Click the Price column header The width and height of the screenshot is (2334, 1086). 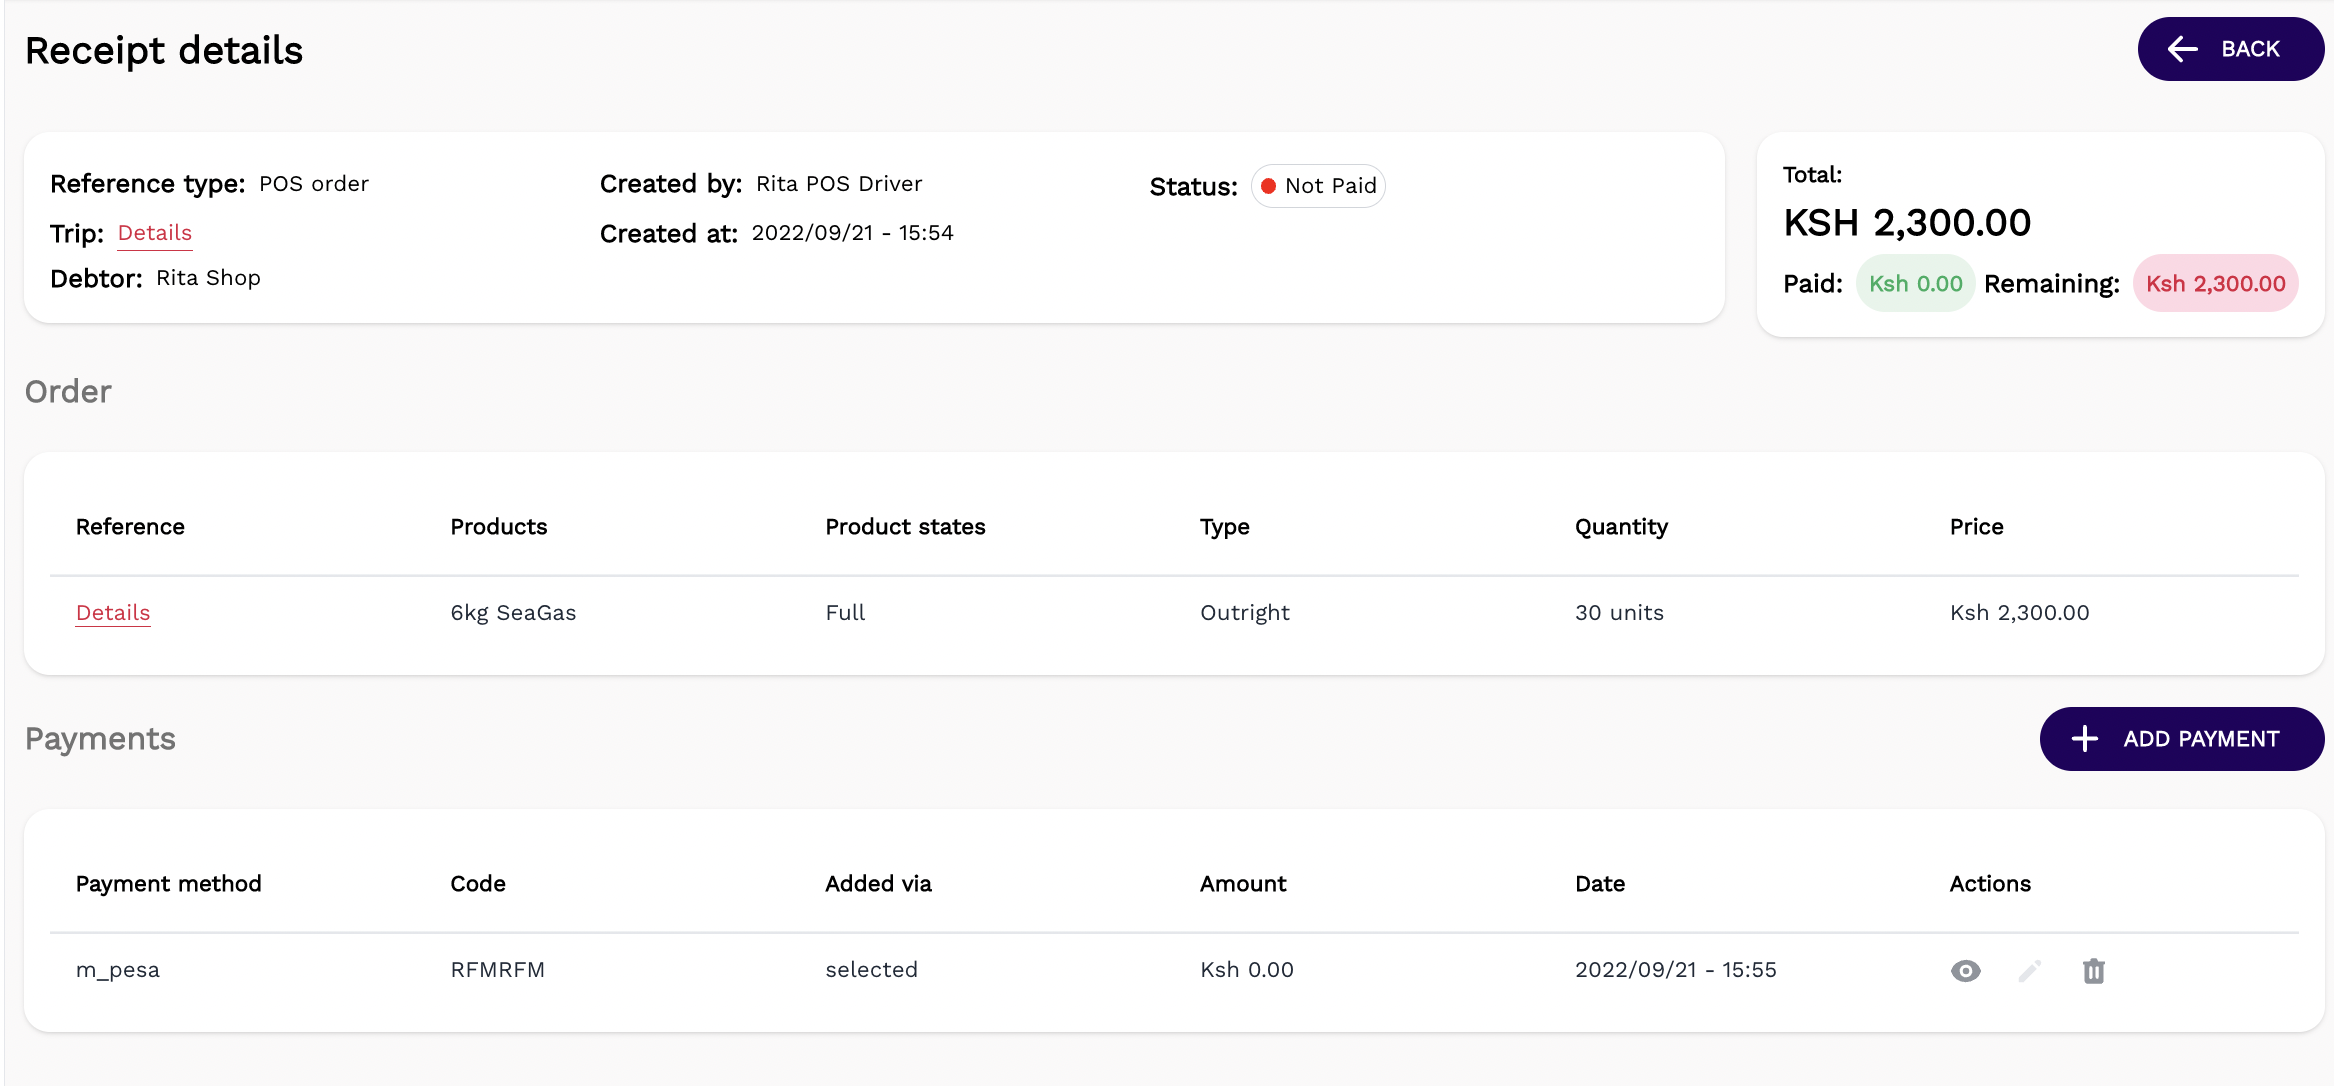(1976, 527)
